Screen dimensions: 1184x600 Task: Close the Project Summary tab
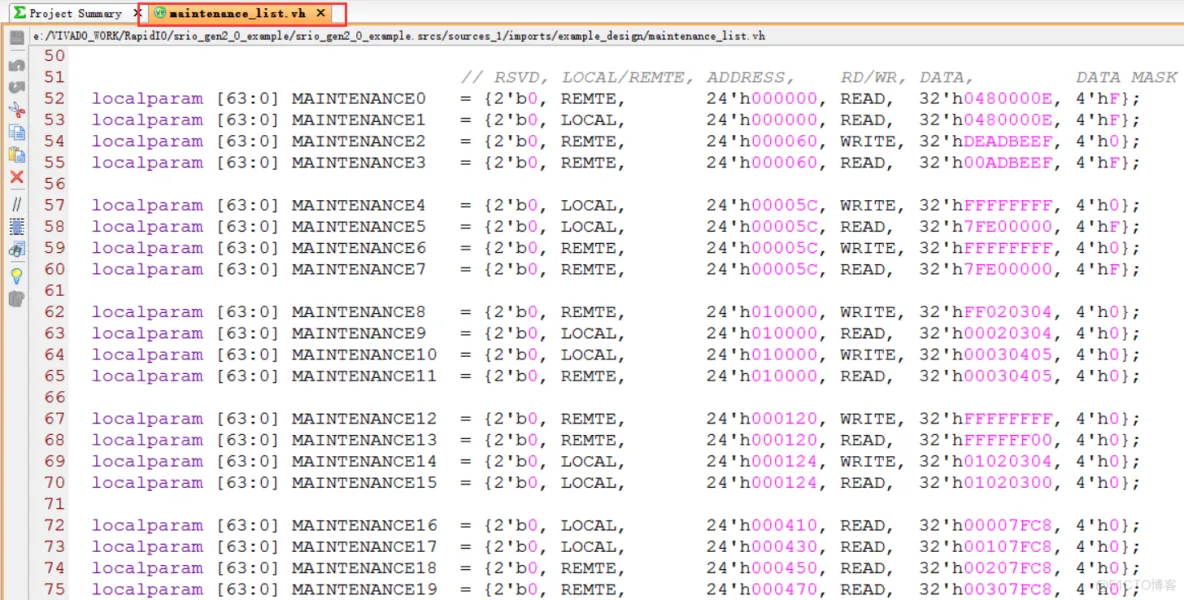click(x=137, y=13)
